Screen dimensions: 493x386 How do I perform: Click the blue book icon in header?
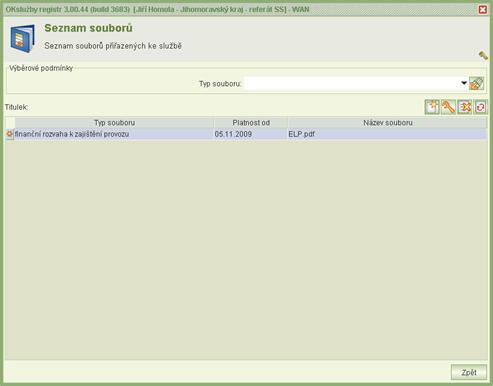pyautogui.click(x=23, y=38)
